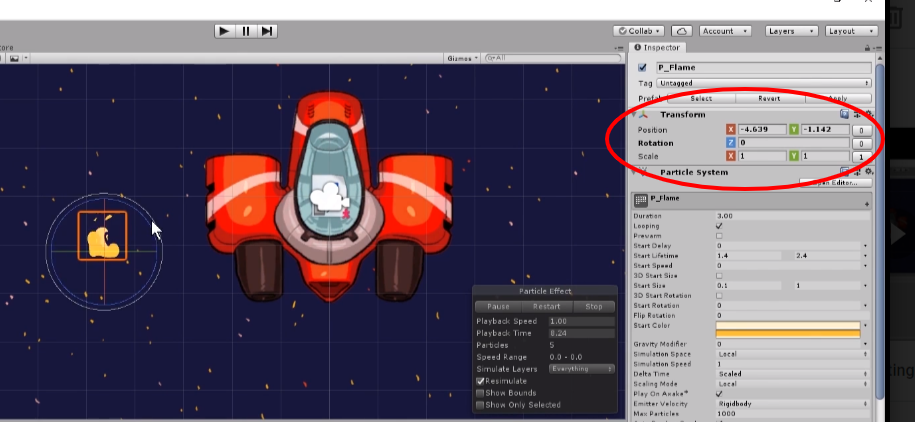This screenshot has height=422, width=915.
Task: Click the Position X input field
Action: tap(759, 130)
